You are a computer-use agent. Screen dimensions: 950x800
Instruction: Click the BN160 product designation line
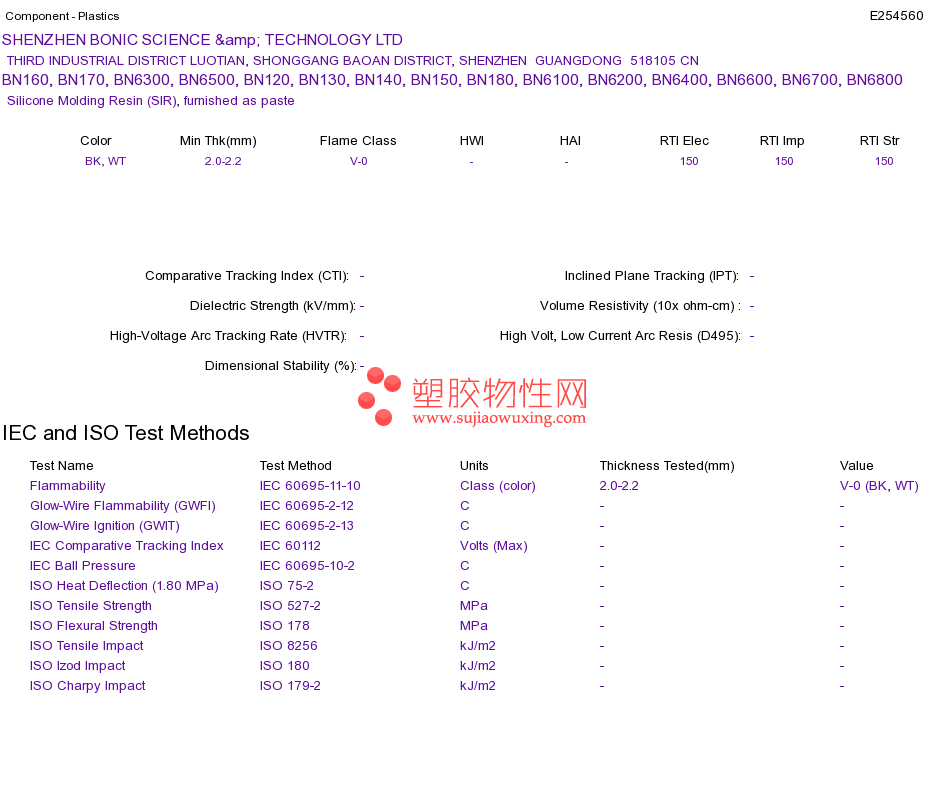452,80
